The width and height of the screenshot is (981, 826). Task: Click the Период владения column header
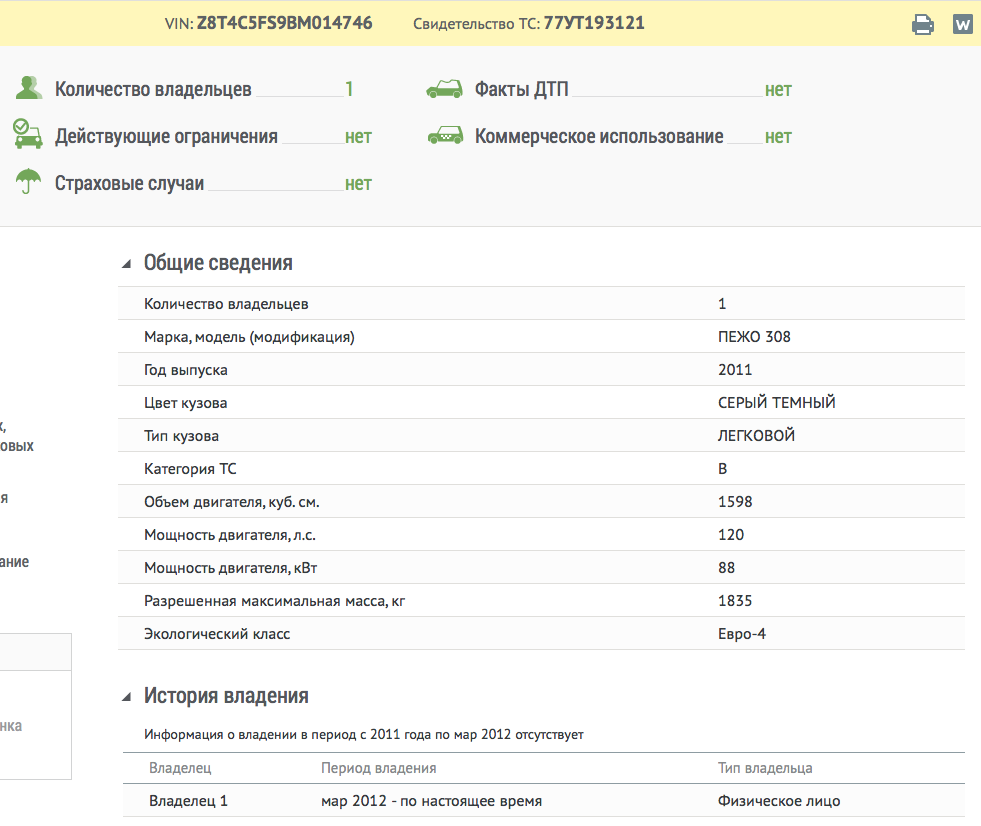click(378, 768)
